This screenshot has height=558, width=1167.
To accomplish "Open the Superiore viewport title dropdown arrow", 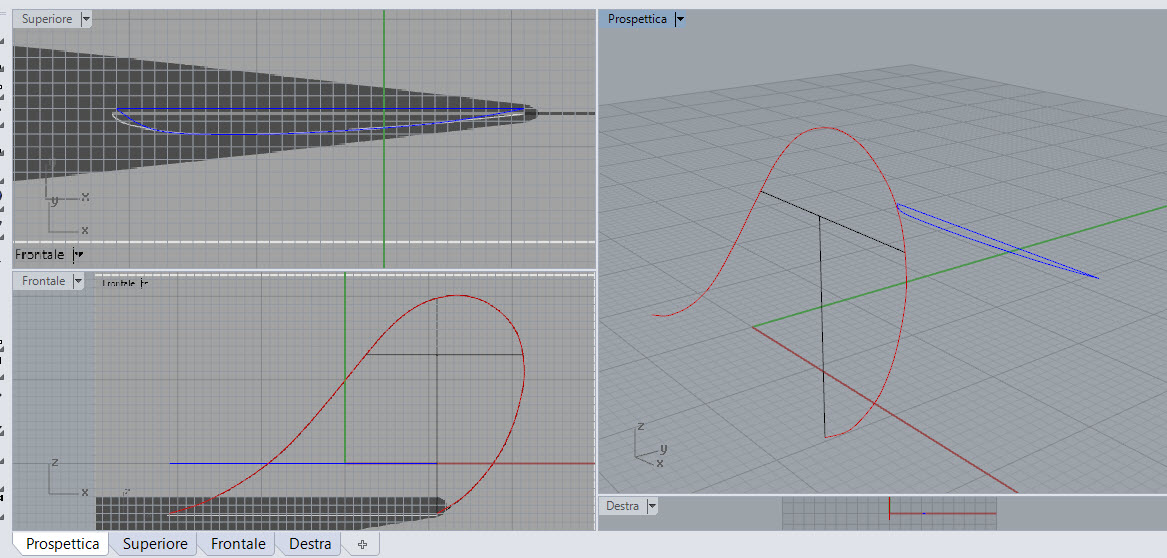I will pos(85,19).
